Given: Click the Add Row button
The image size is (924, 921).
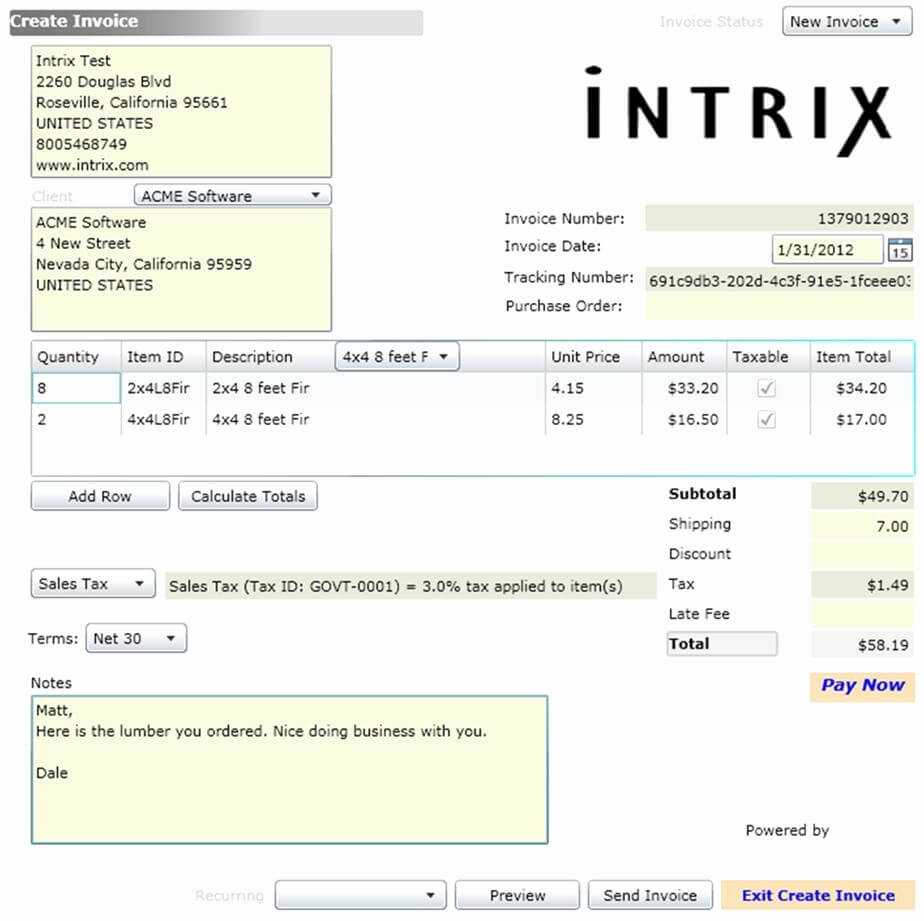Looking at the screenshot, I should 100,496.
